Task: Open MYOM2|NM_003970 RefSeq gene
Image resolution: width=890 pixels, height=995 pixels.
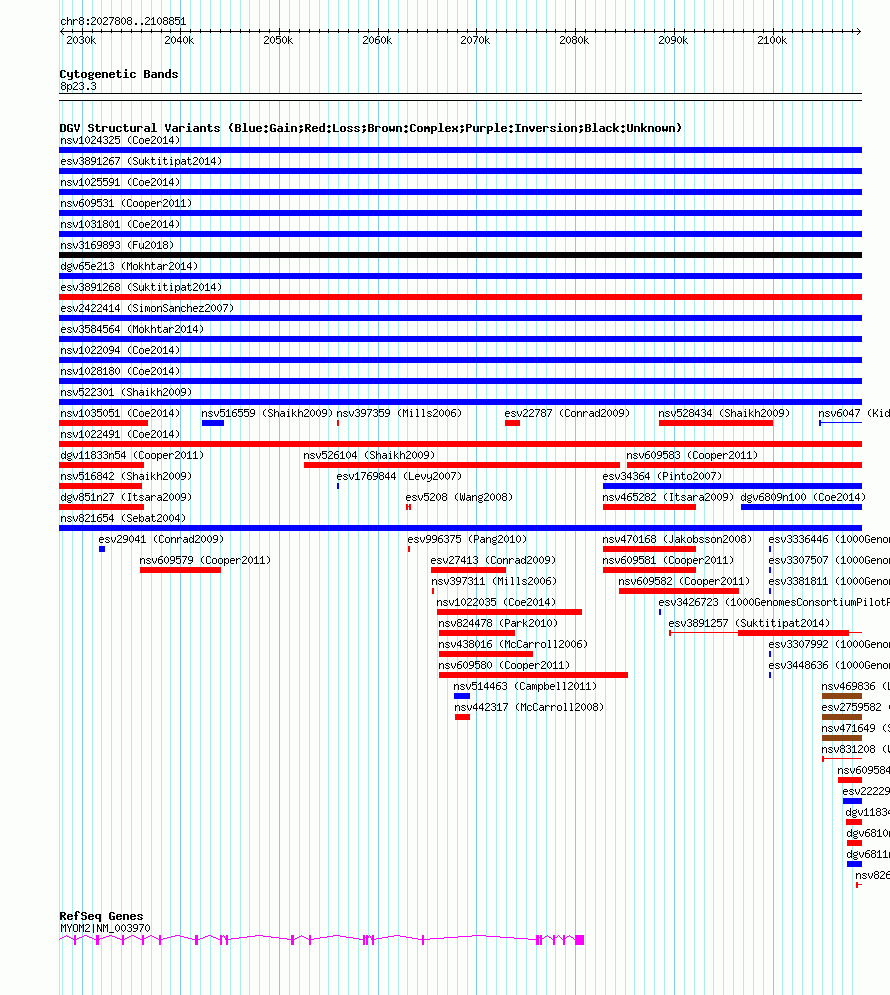Action: [322, 940]
